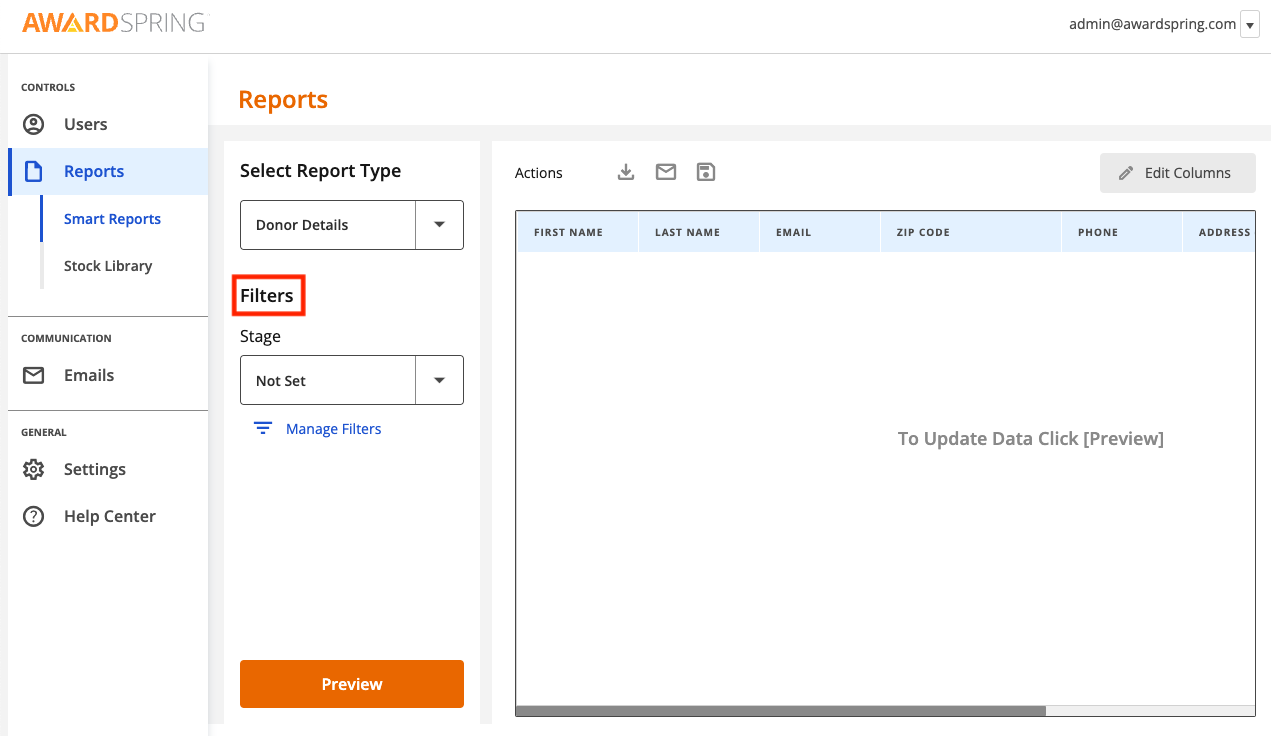Click the Settings gear icon
The height and width of the screenshot is (736, 1271).
click(x=33, y=469)
